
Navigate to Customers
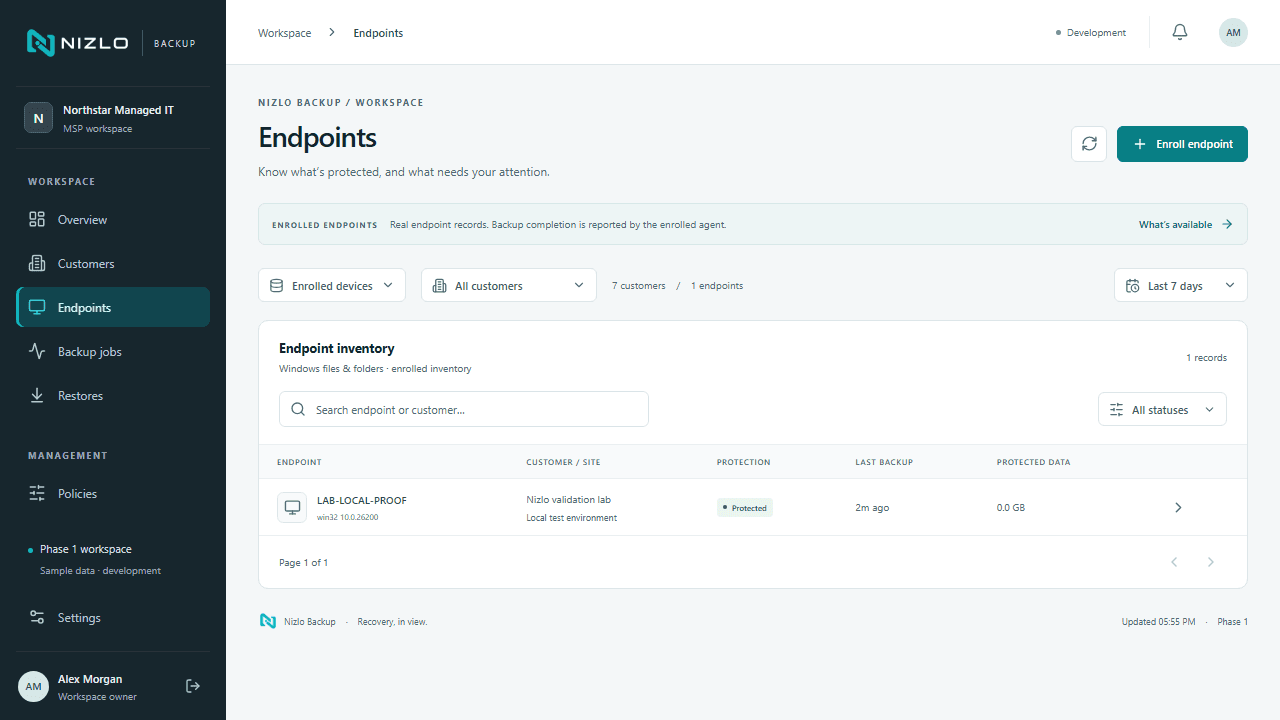point(113,263)
